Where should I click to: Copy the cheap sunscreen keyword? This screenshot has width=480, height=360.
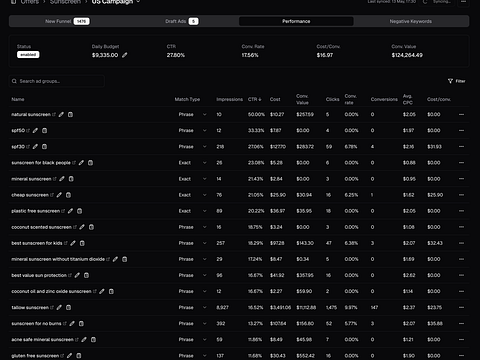tap(68, 195)
